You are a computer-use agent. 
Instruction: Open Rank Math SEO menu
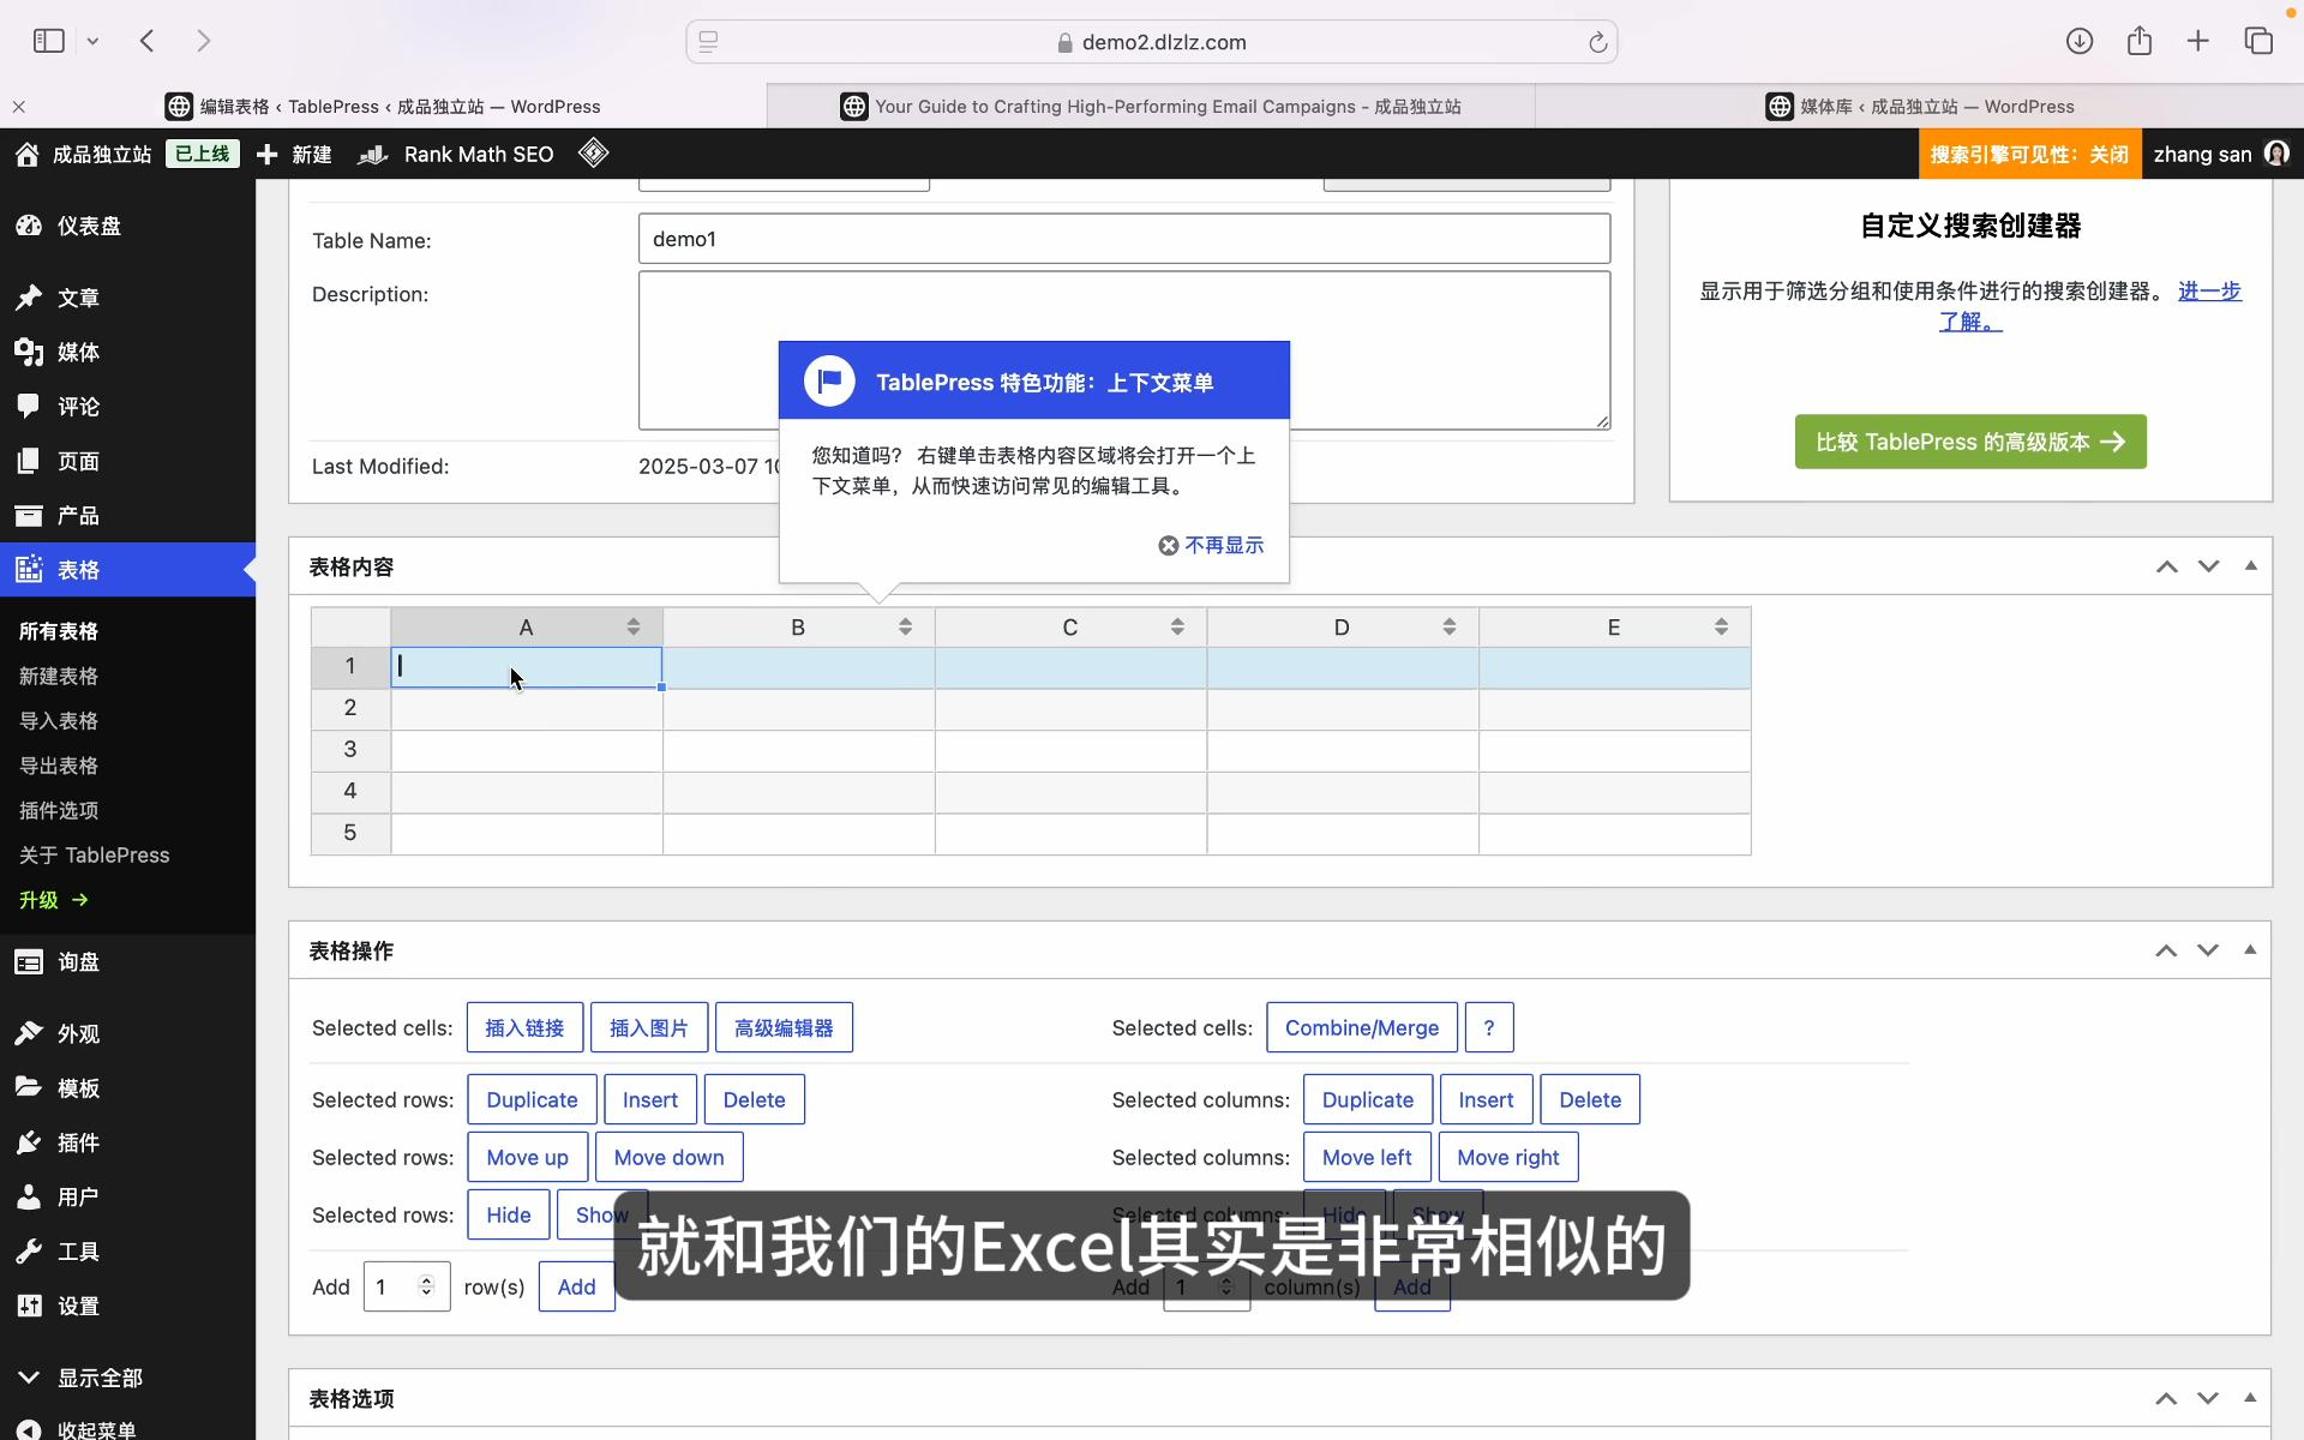point(456,154)
